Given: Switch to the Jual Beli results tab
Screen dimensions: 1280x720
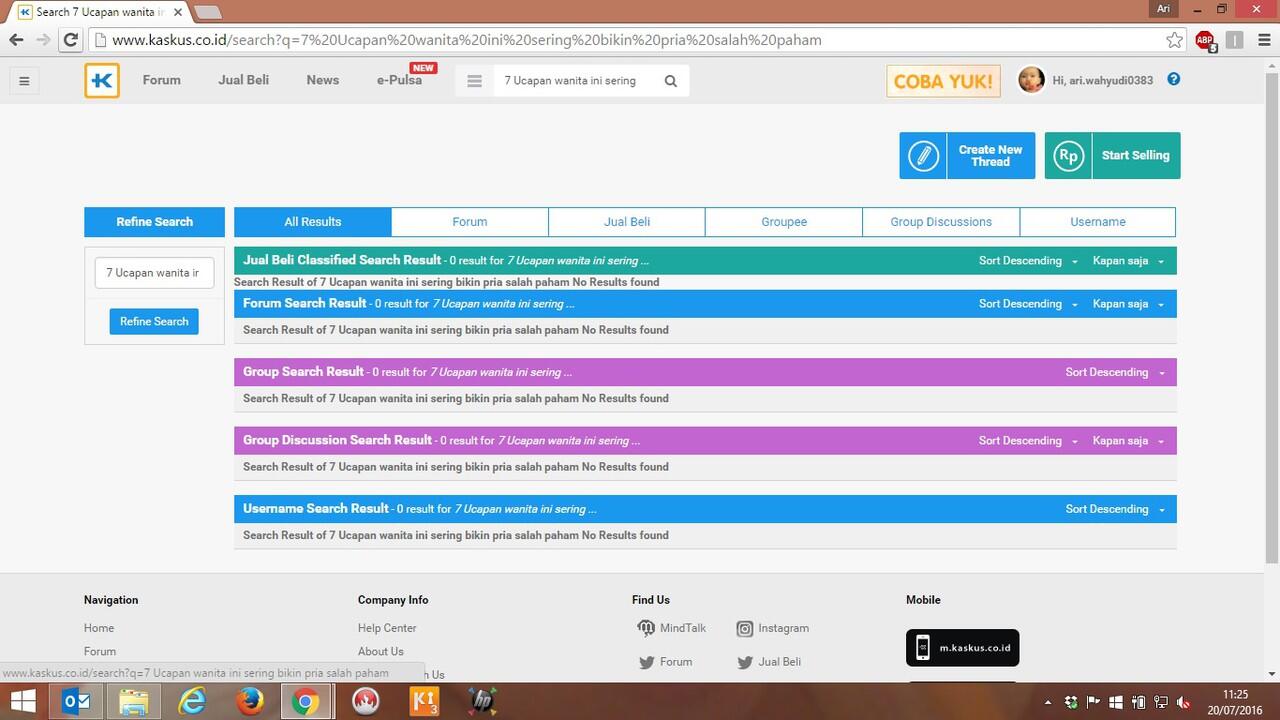Looking at the screenshot, I should click(627, 222).
